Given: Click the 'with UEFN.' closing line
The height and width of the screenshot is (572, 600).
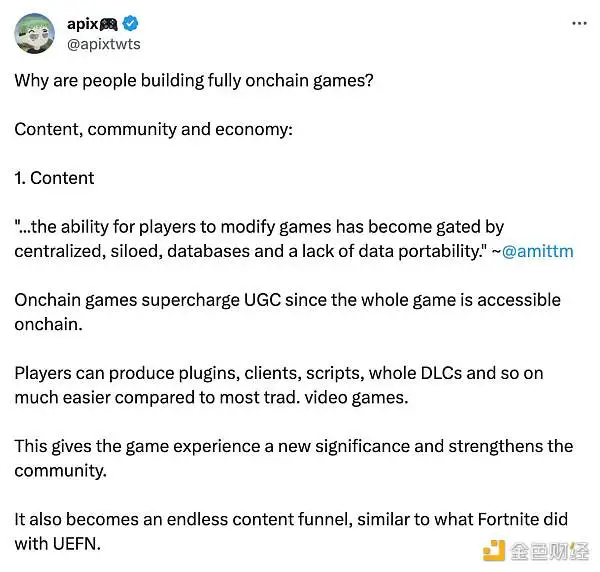Looking at the screenshot, I should pos(58,544).
